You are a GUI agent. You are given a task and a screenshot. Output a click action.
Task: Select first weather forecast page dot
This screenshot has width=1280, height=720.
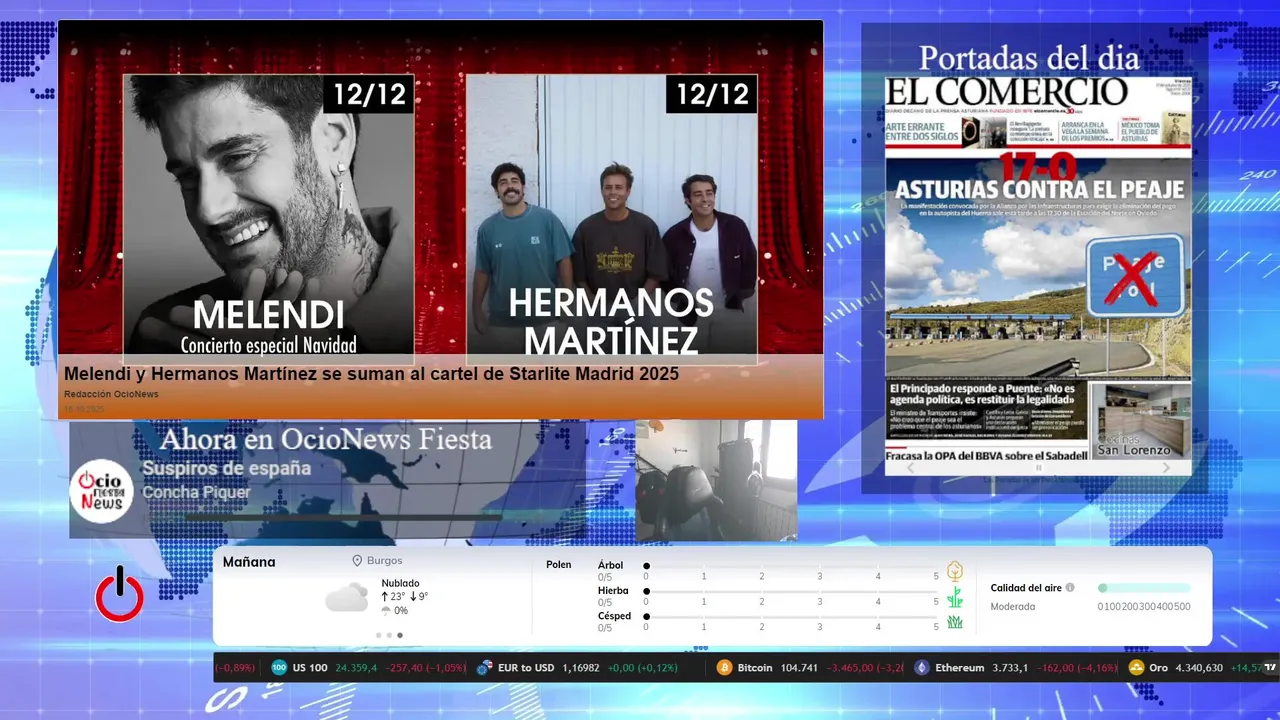[x=378, y=635]
